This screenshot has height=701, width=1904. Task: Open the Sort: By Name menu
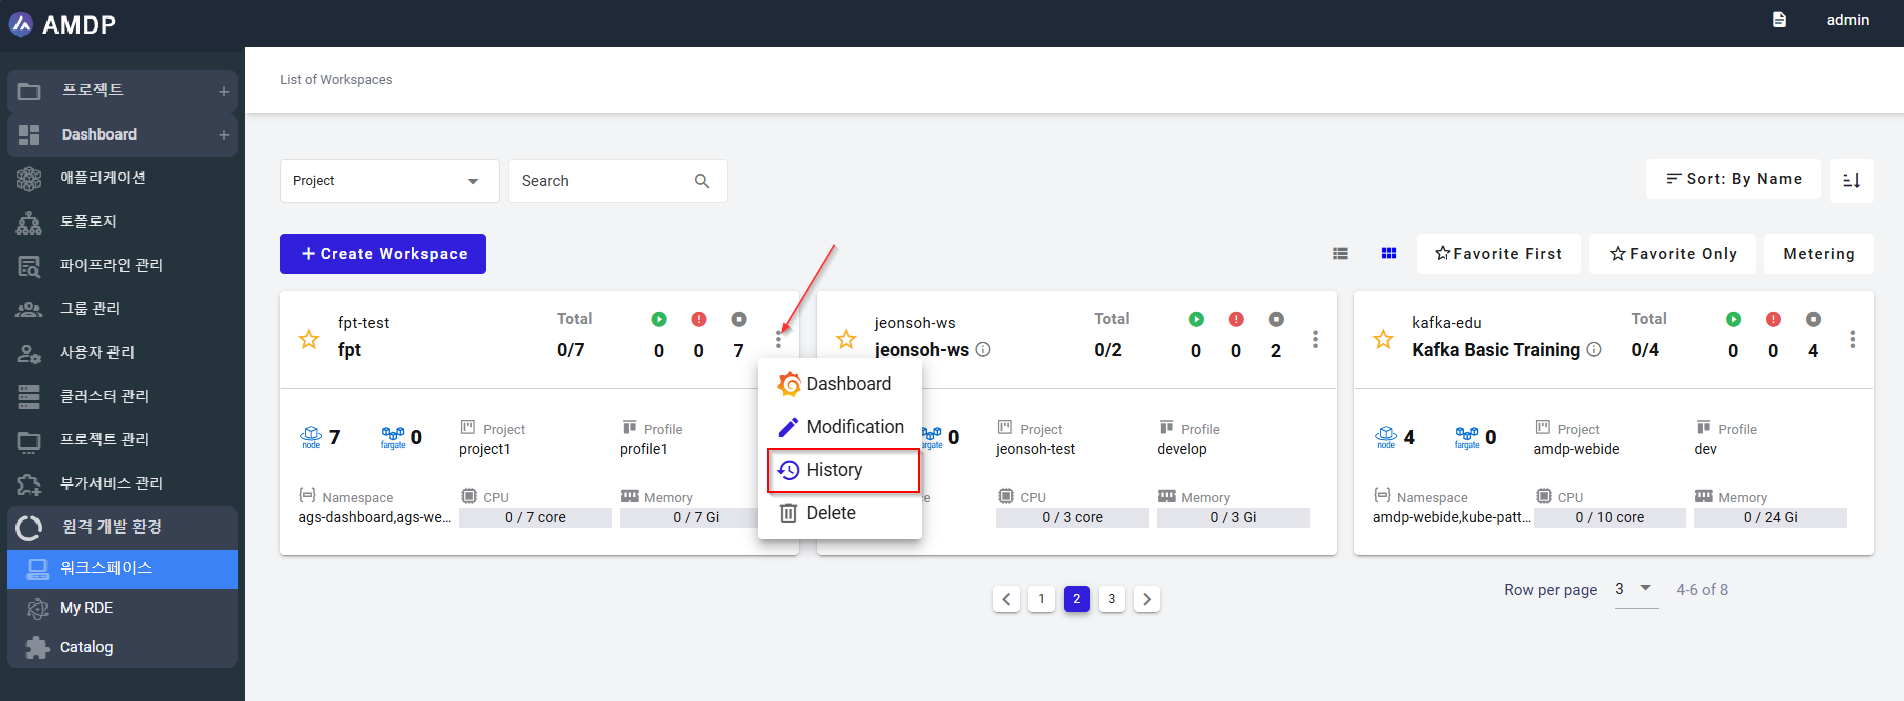tap(1733, 179)
